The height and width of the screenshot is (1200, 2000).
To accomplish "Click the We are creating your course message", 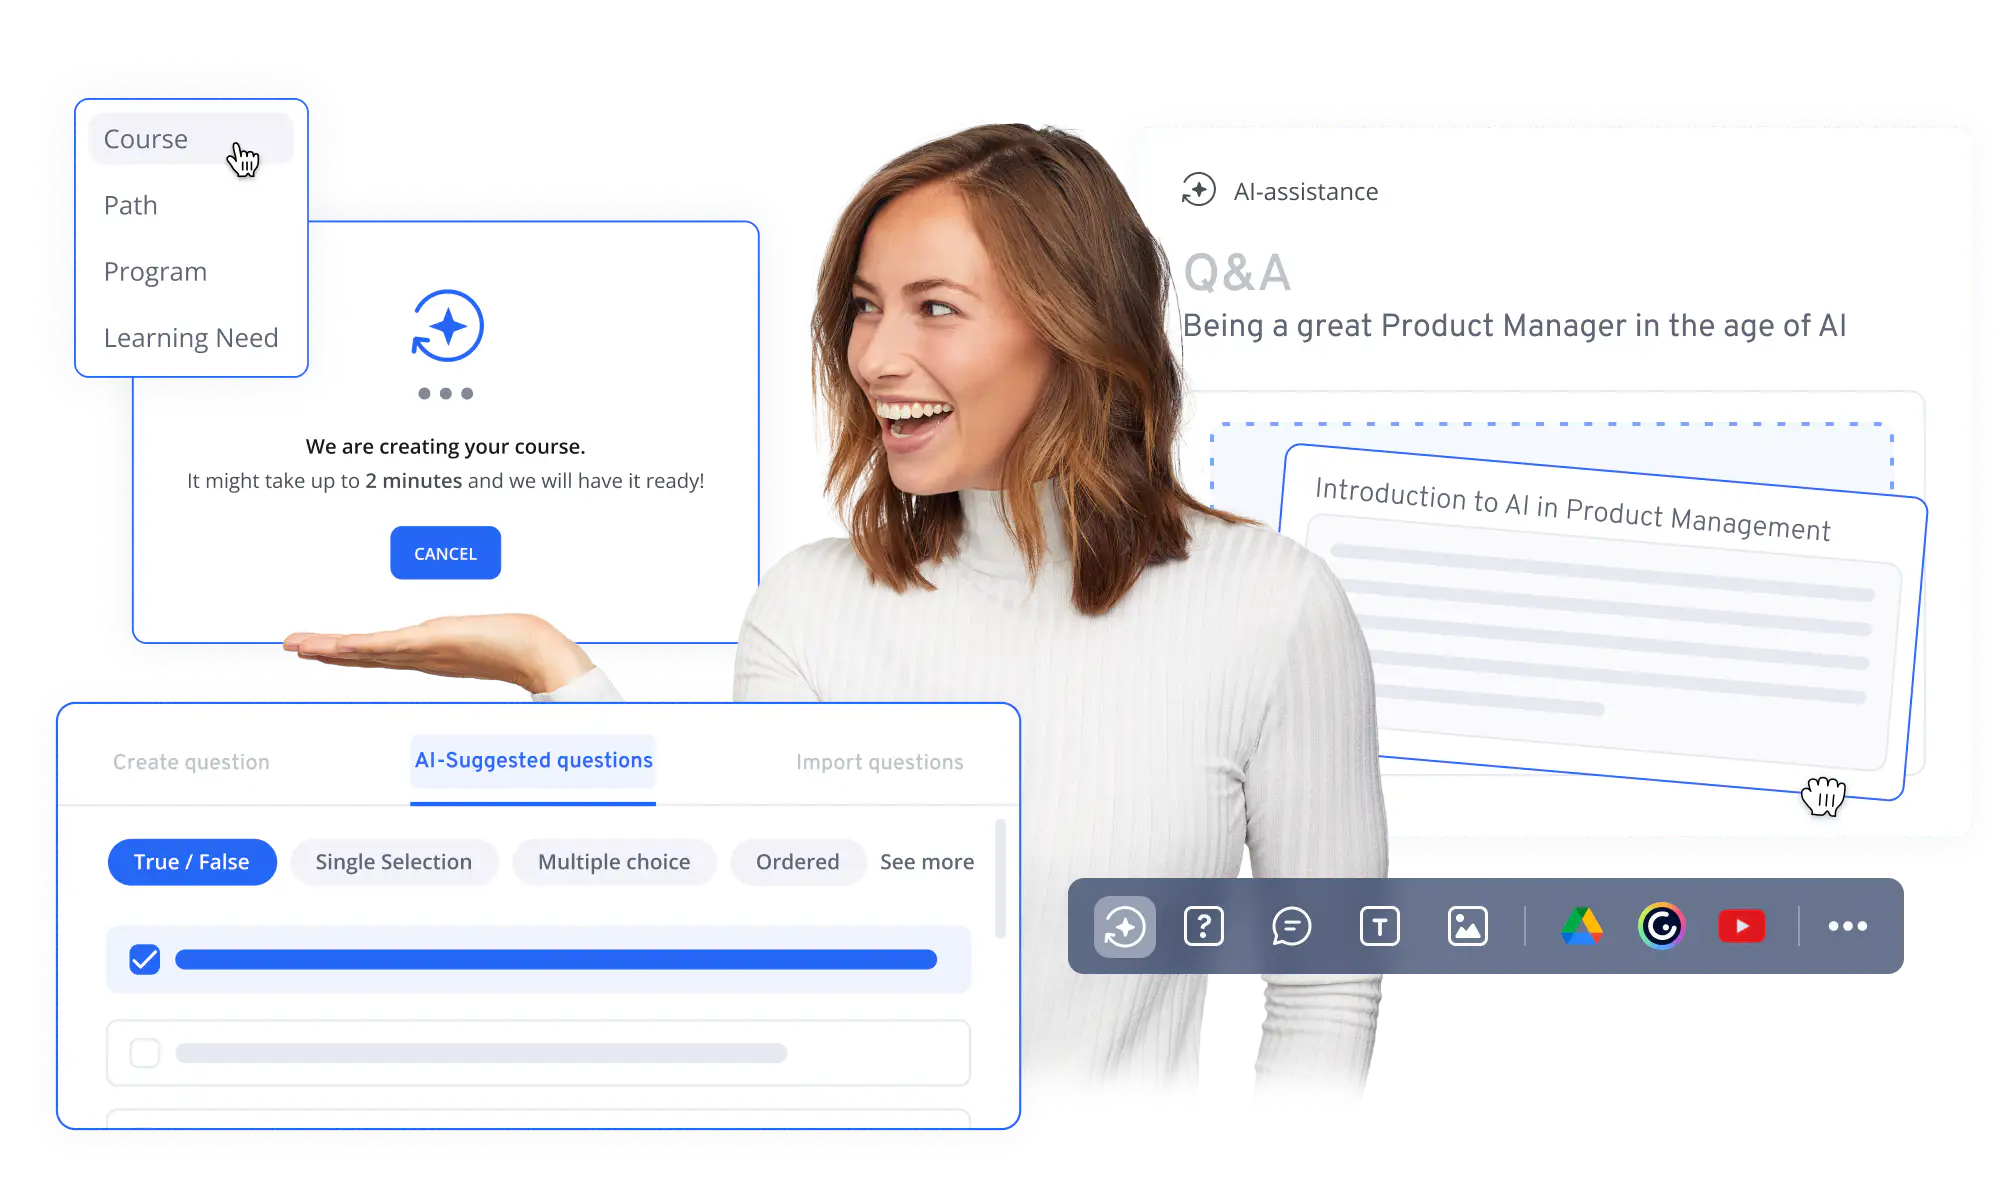I will pos(445,446).
